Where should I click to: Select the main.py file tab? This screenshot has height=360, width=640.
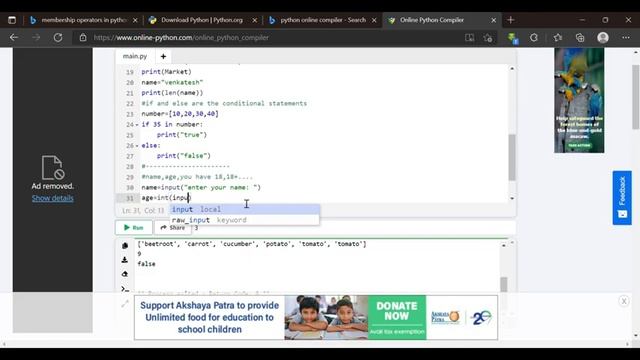pos(135,56)
